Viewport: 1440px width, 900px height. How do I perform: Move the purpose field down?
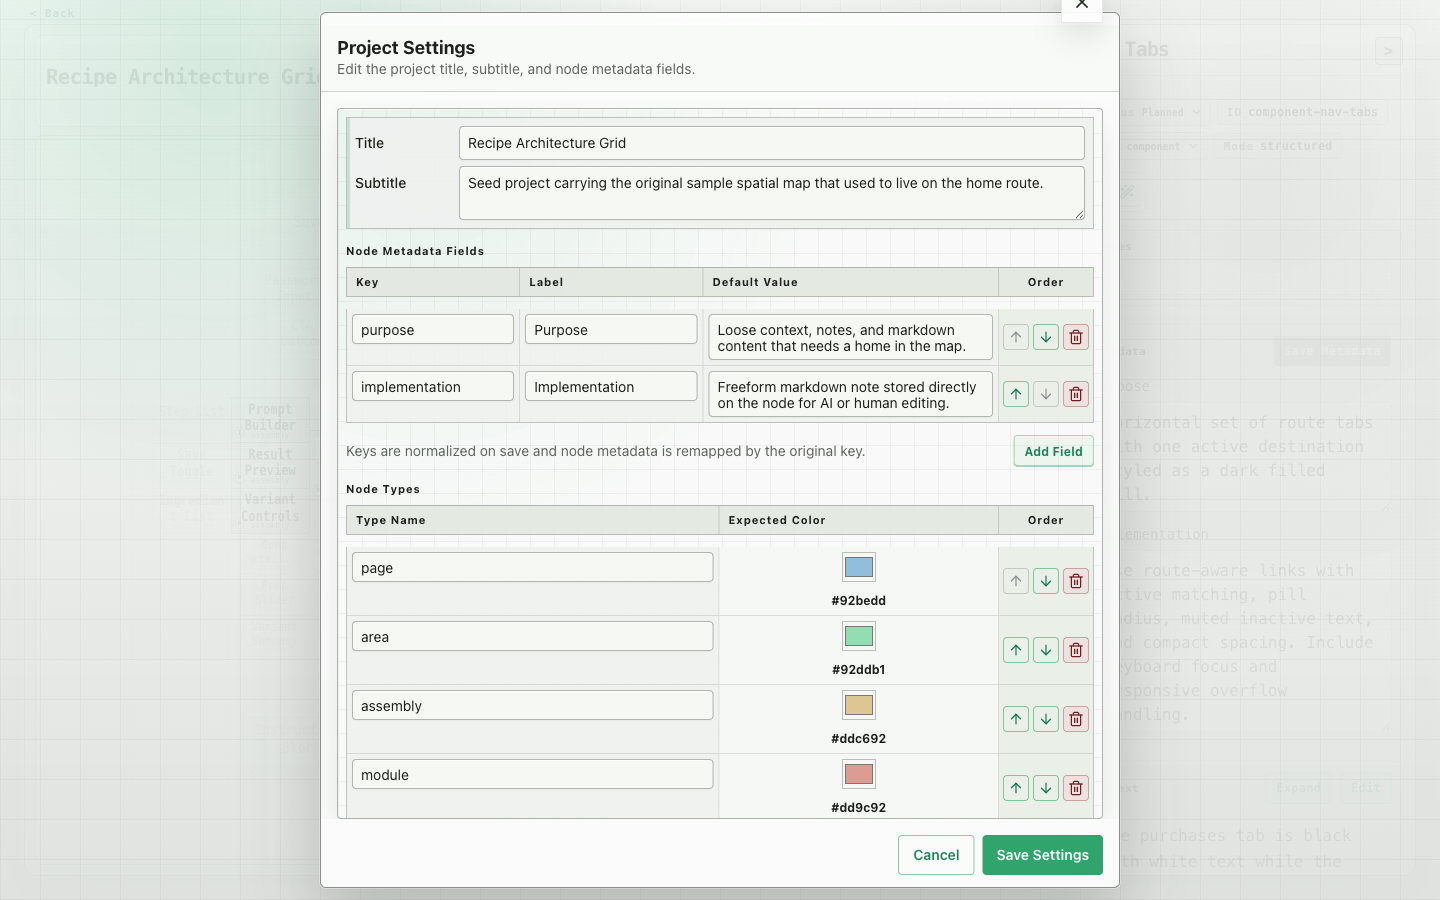point(1046,337)
